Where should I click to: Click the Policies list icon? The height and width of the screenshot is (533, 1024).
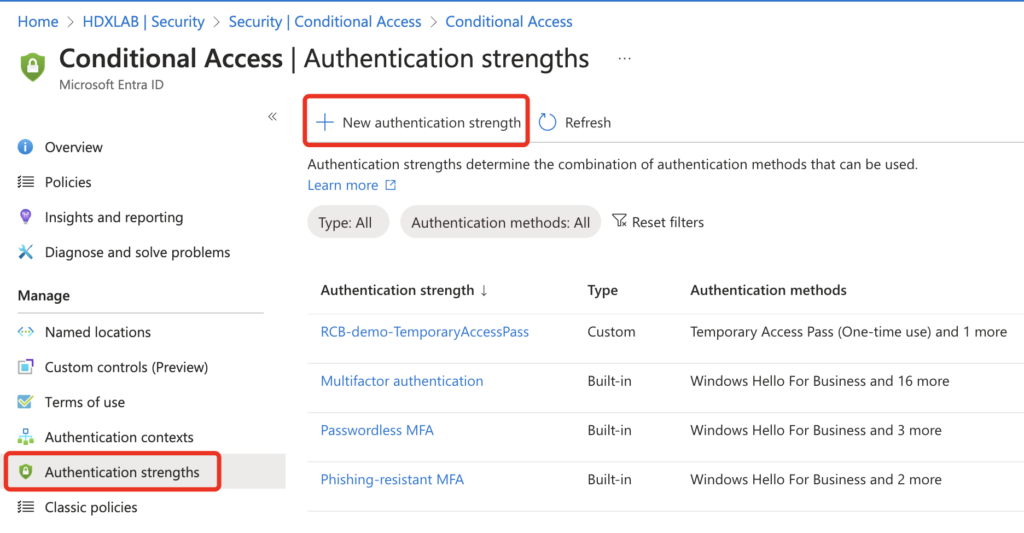(25, 182)
